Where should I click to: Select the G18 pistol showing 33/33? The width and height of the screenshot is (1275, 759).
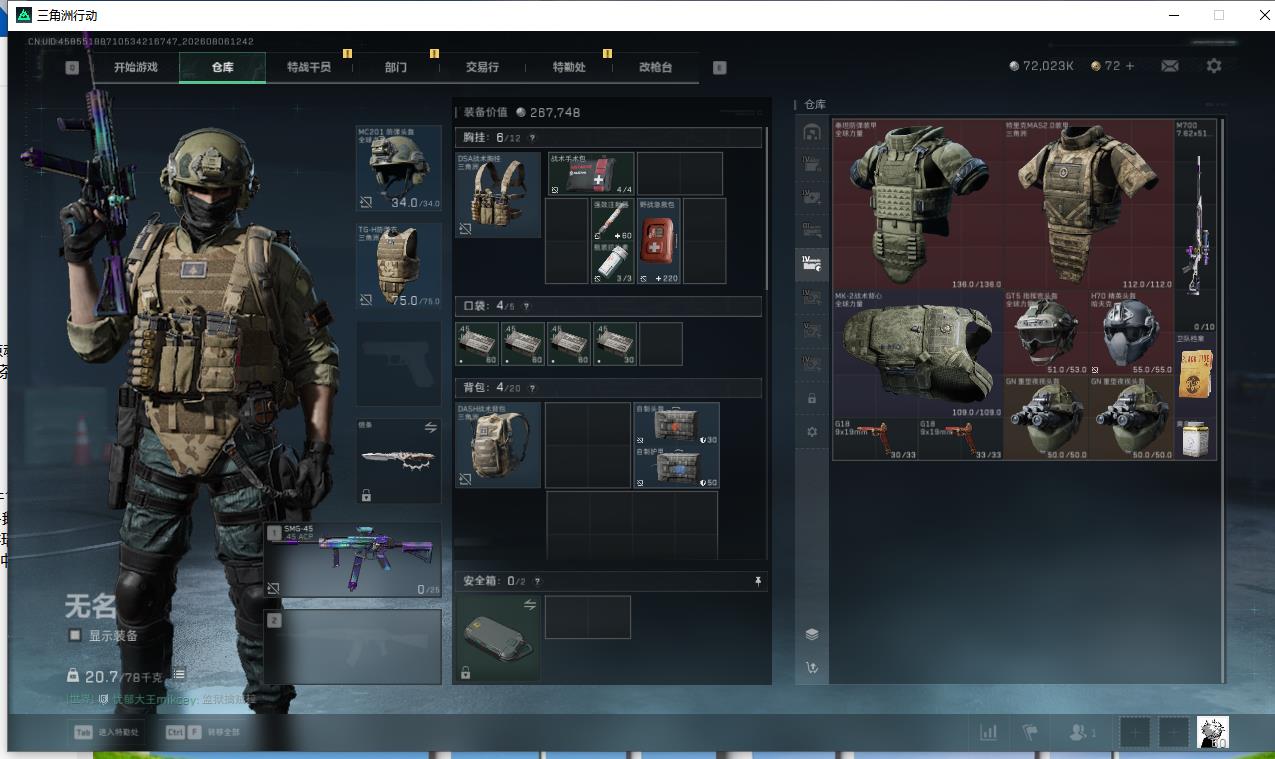(962, 440)
